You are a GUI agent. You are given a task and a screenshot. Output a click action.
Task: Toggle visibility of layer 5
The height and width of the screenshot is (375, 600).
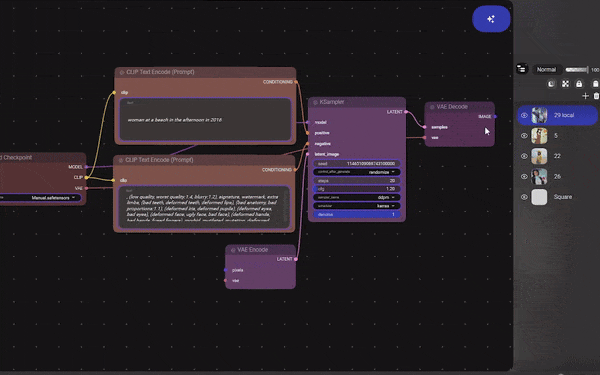524,136
